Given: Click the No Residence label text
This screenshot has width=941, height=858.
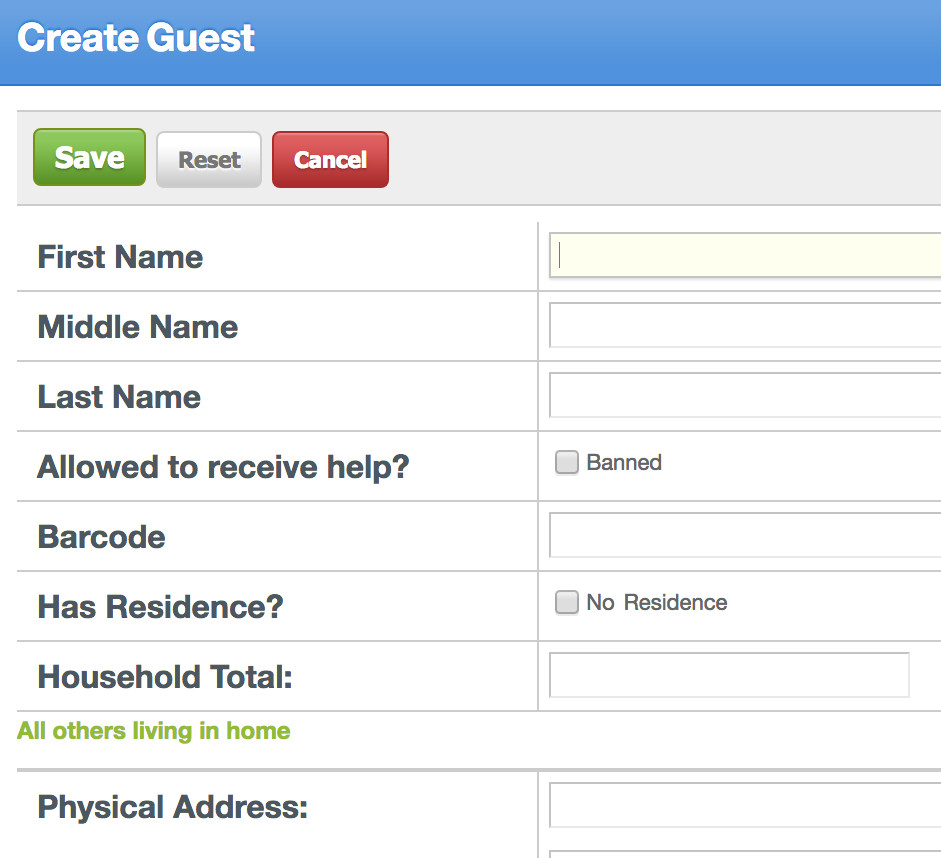Looking at the screenshot, I should coord(657,602).
